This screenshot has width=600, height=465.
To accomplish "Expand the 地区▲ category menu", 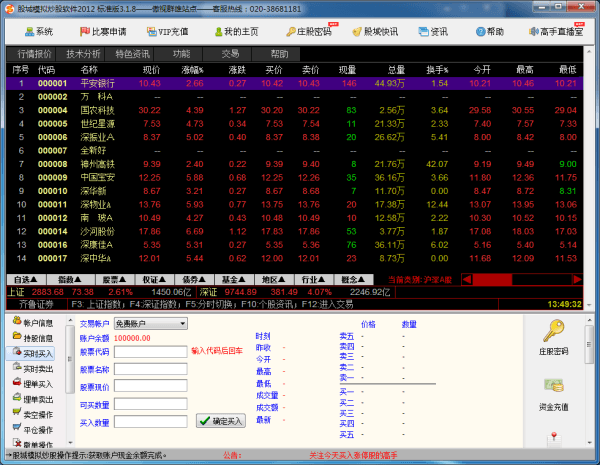I will click(x=274, y=280).
